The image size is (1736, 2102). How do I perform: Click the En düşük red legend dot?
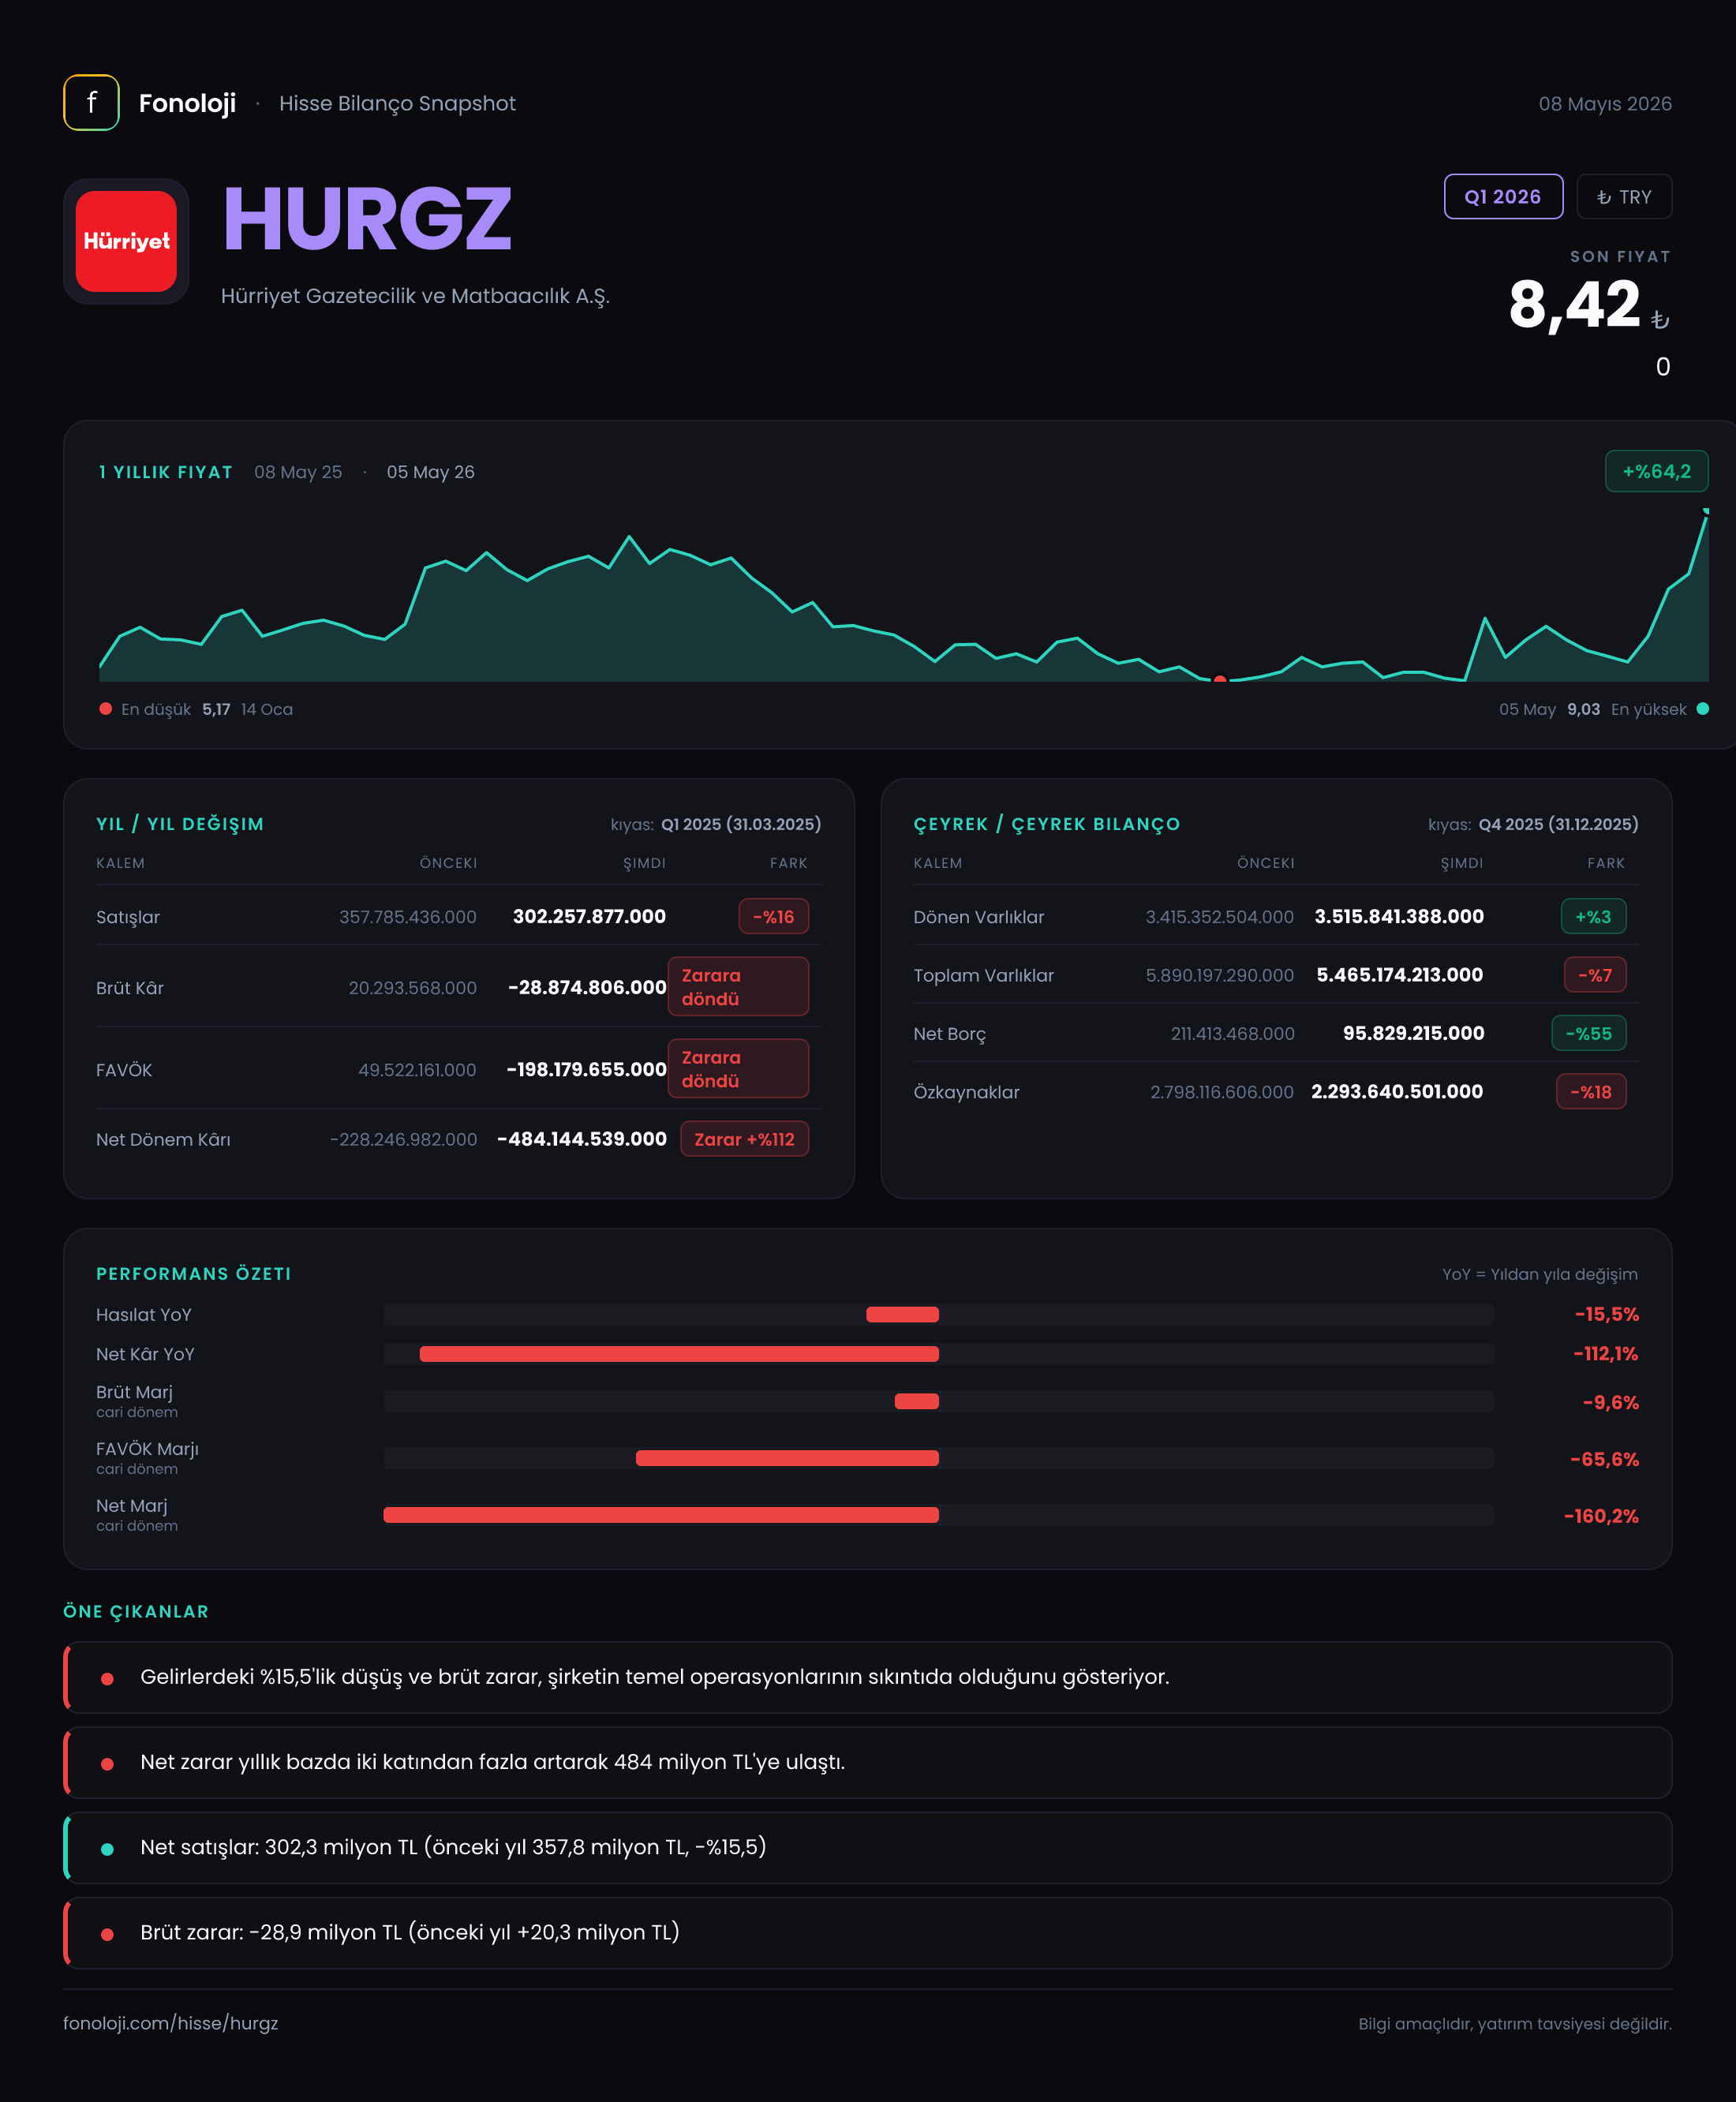pyautogui.click(x=105, y=709)
